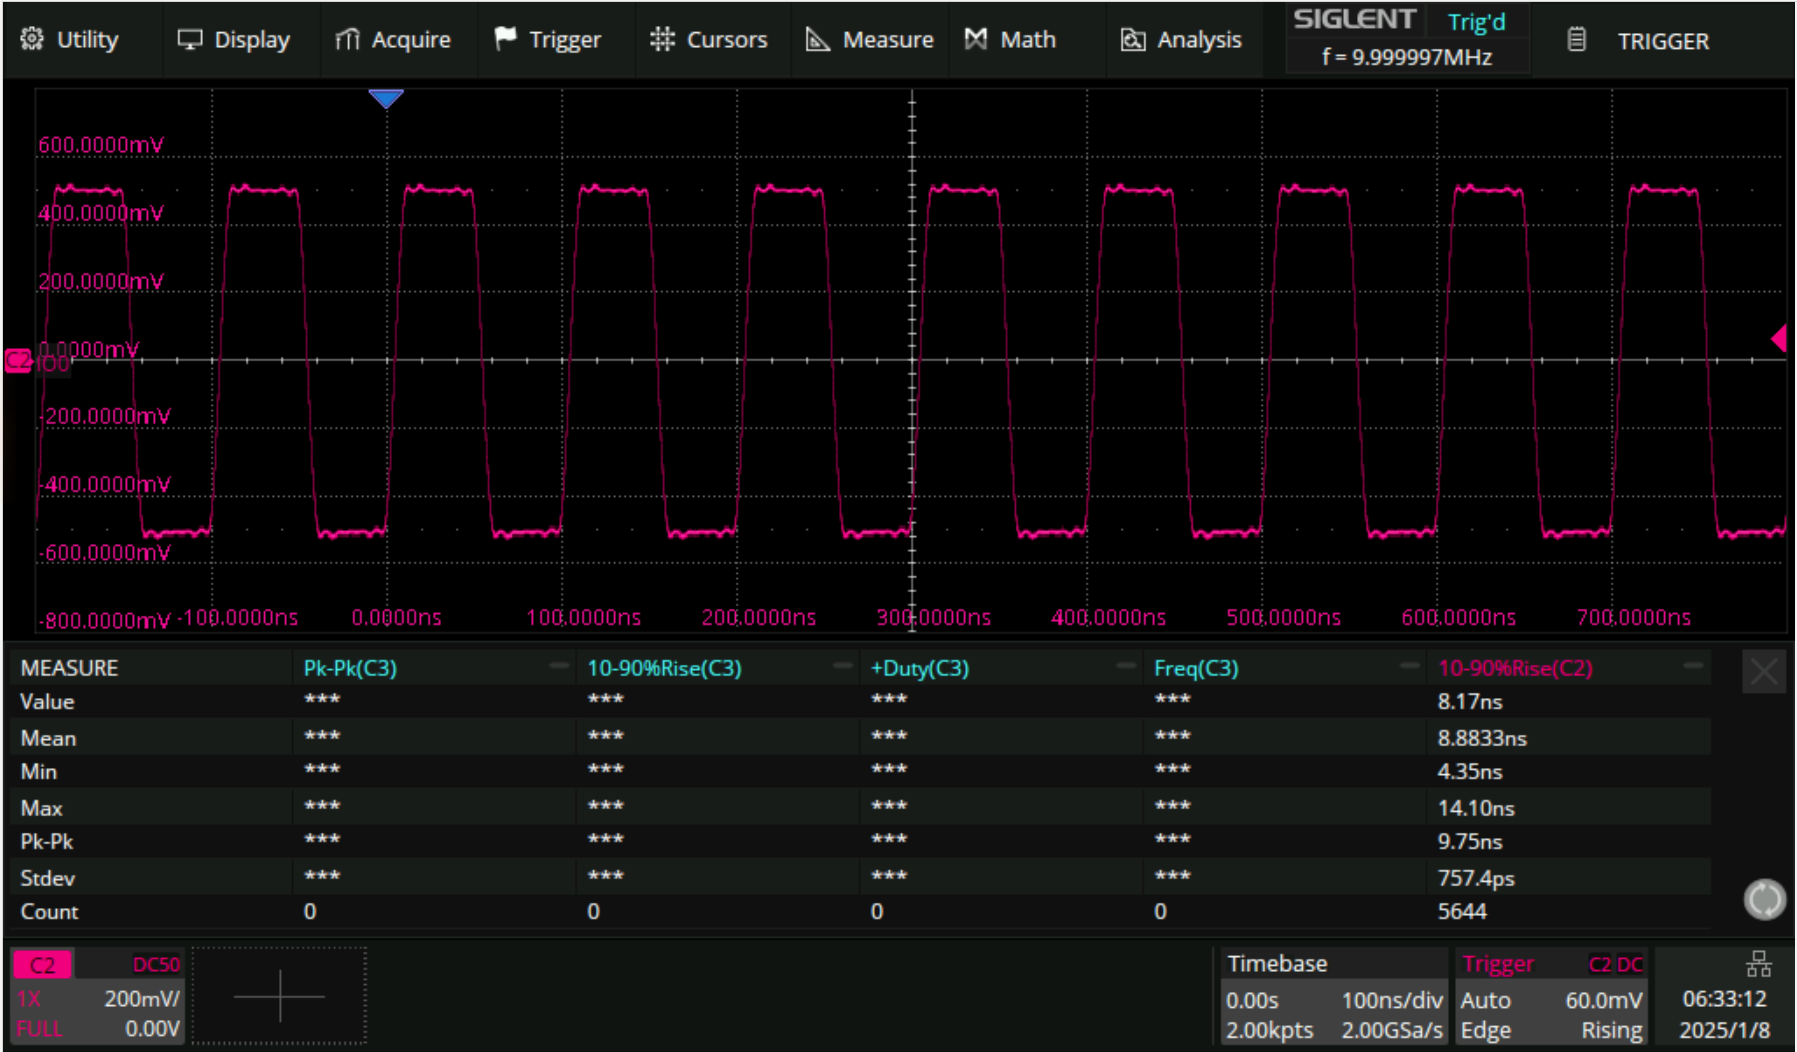Click the Math M icon
The image size is (1797, 1052).
(x=975, y=39)
